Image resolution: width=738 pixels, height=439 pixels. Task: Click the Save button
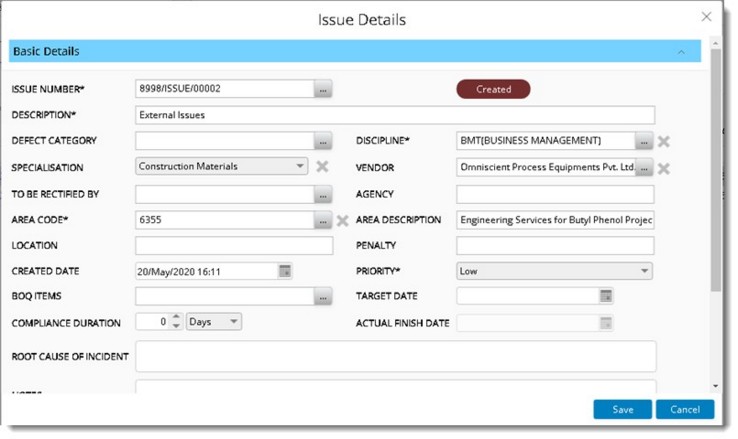pos(622,410)
